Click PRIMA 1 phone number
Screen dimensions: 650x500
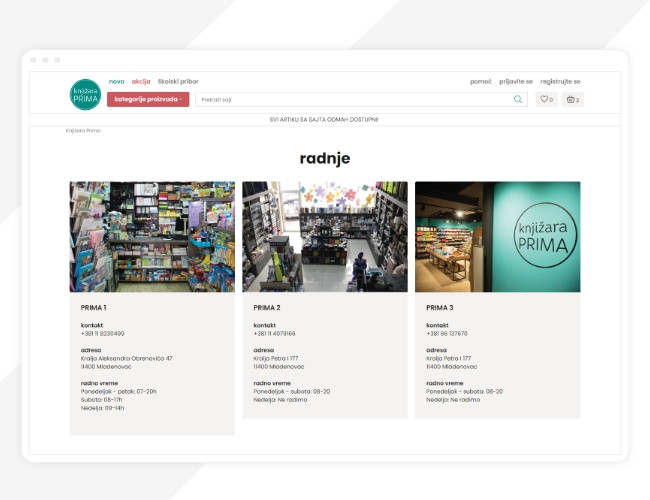[x=103, y=333]
